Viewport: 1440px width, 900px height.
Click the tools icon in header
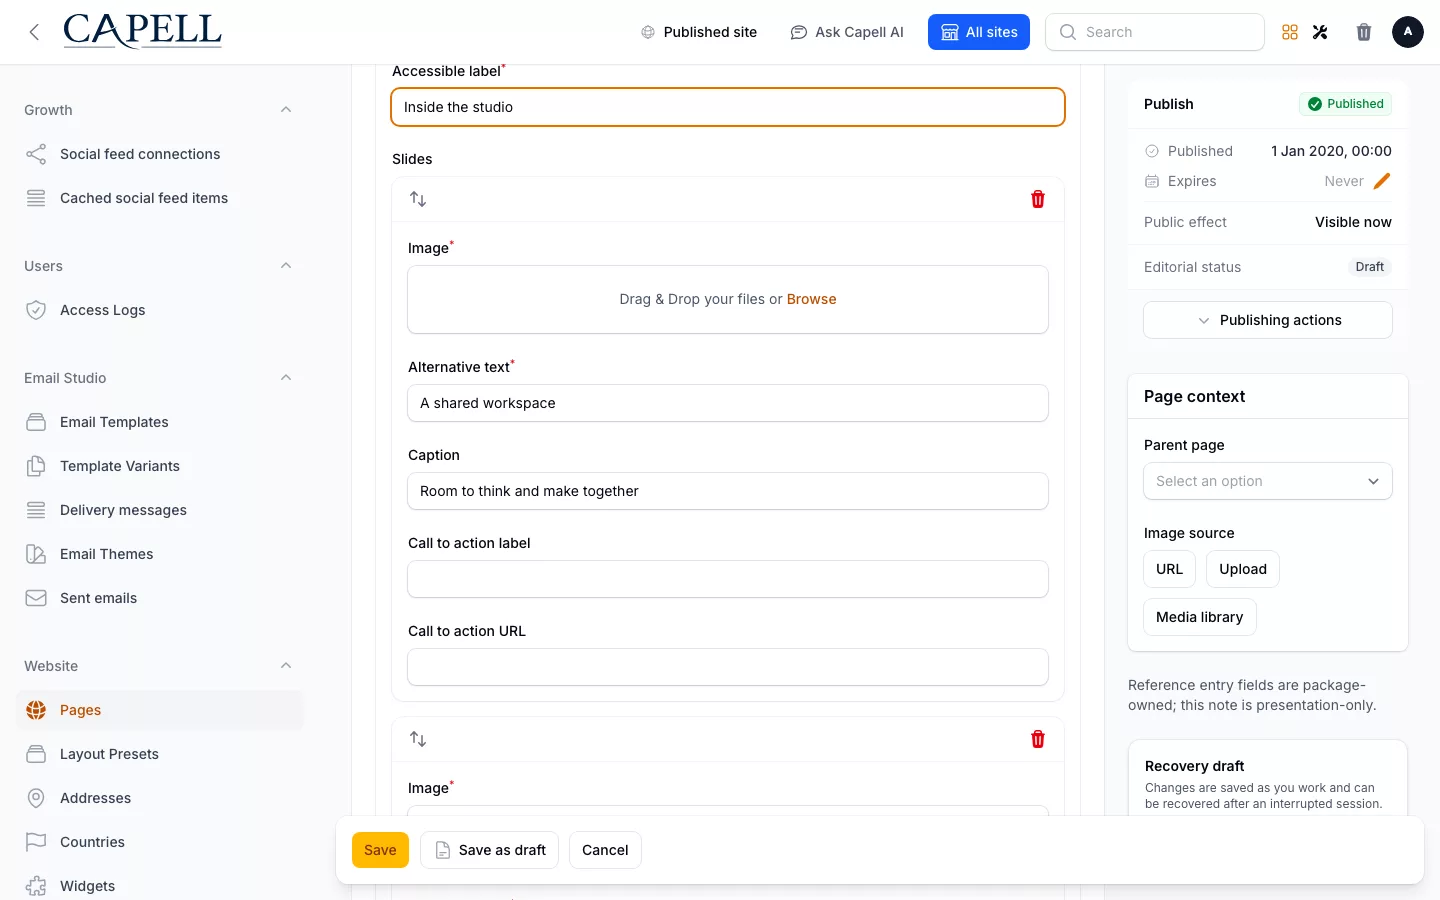pos(1320,32)
